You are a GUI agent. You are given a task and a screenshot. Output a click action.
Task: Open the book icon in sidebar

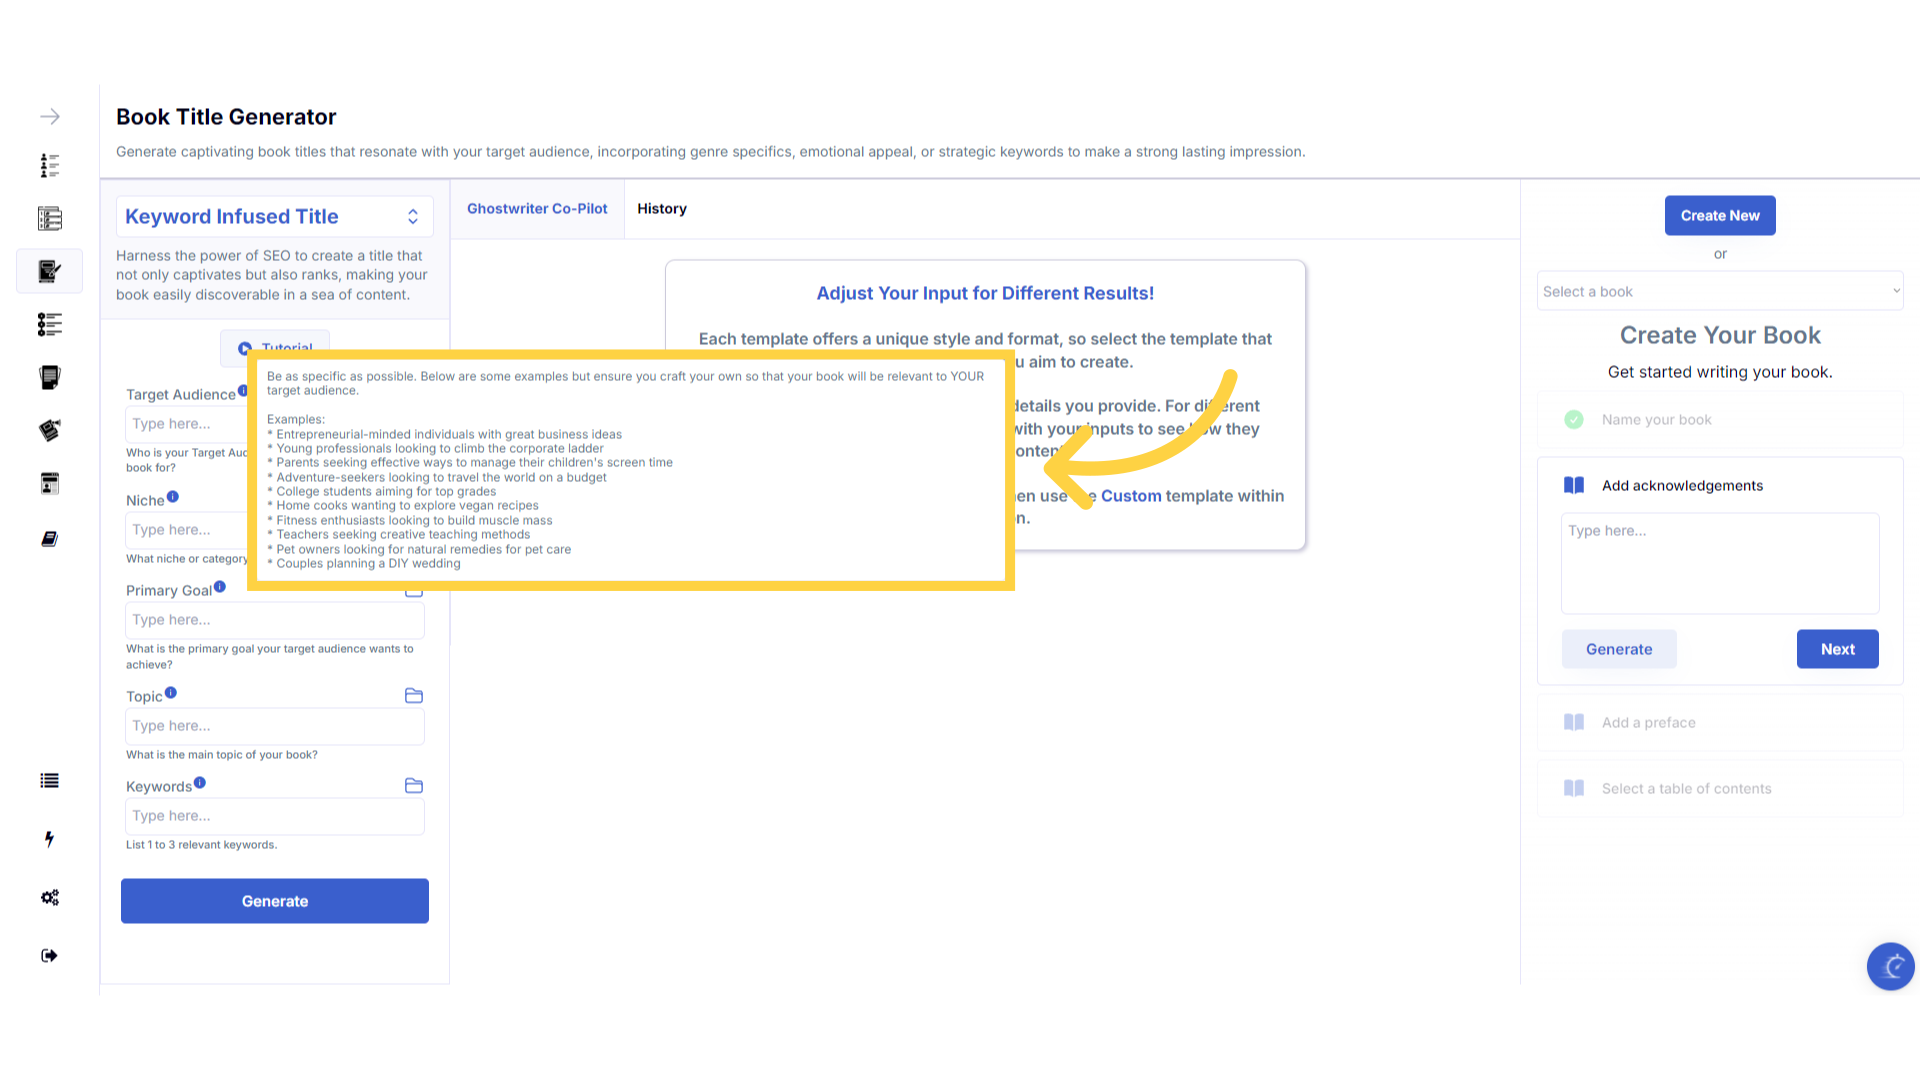click(x=50, y=539)
